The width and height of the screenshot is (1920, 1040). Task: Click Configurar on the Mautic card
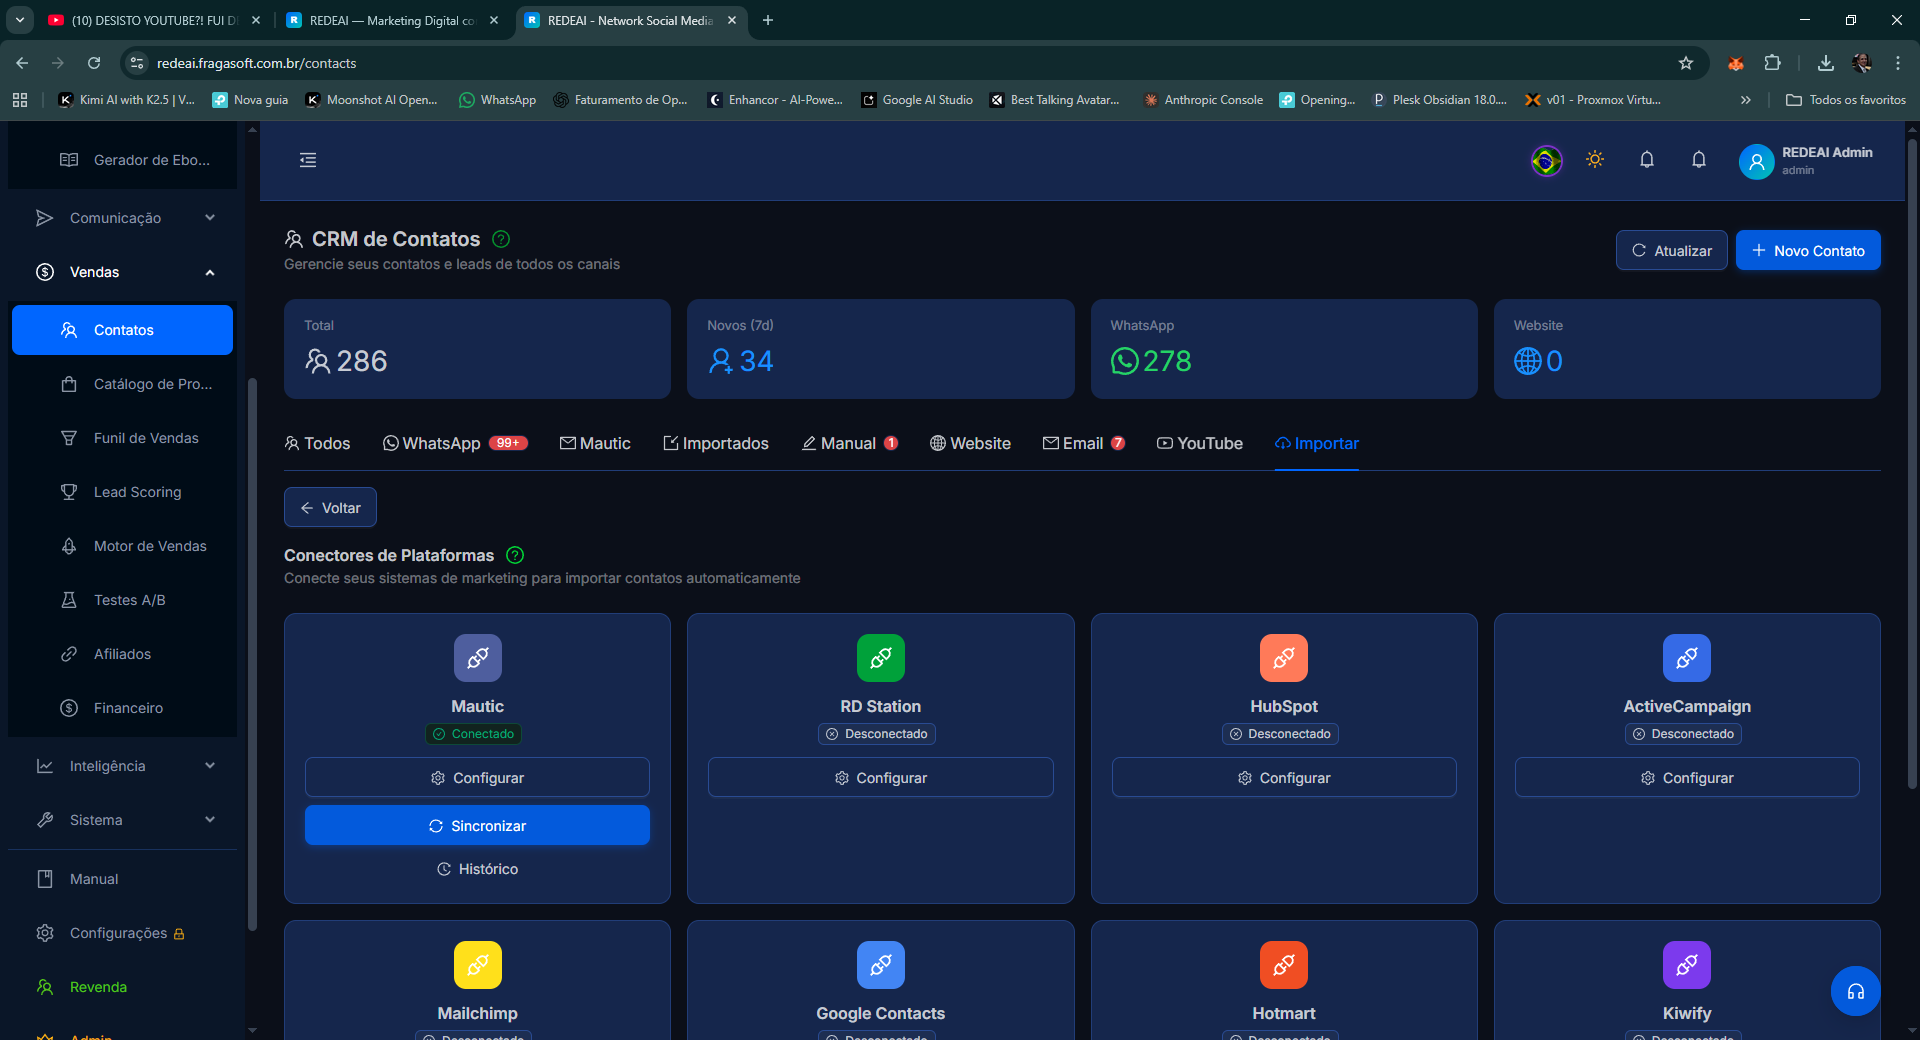[x=477, y=777]
